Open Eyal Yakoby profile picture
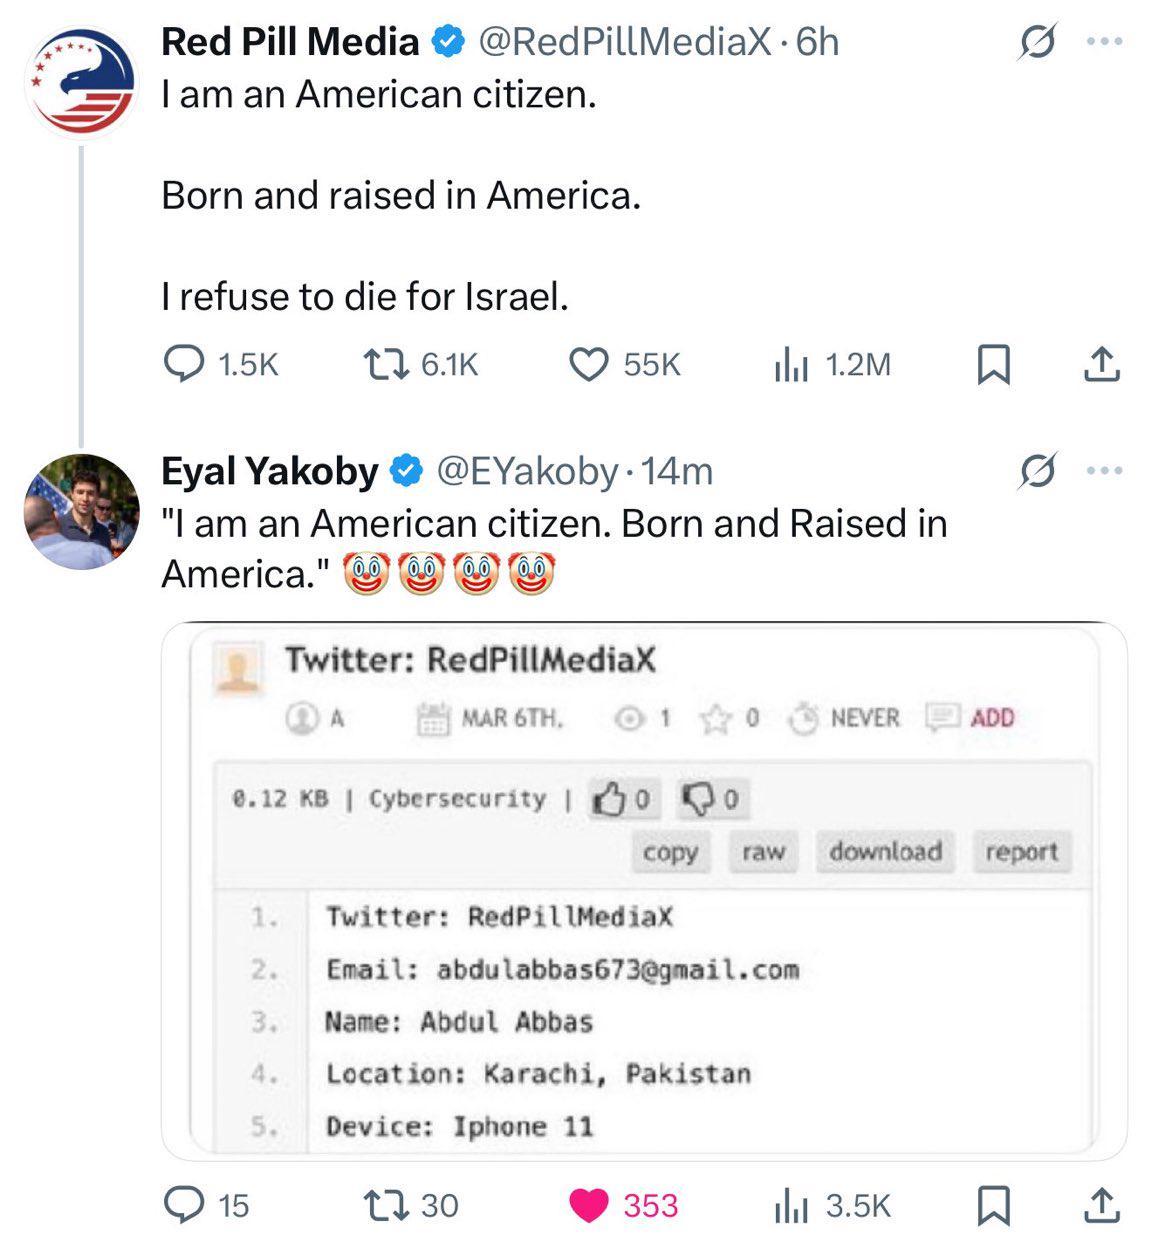The width and height of the screenshot is (1152, 1249). coord(81,511)
